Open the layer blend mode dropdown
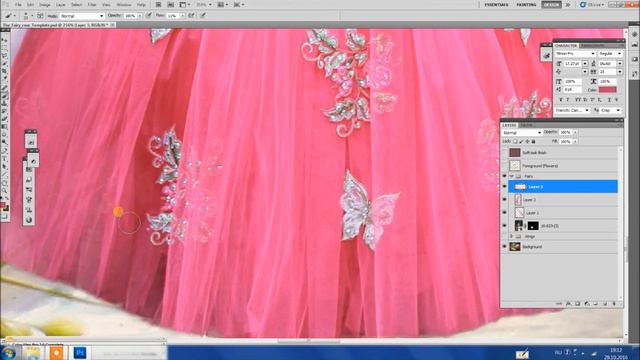Image resolution: width=640 pixels, height=360 pixels. point(522,133)
